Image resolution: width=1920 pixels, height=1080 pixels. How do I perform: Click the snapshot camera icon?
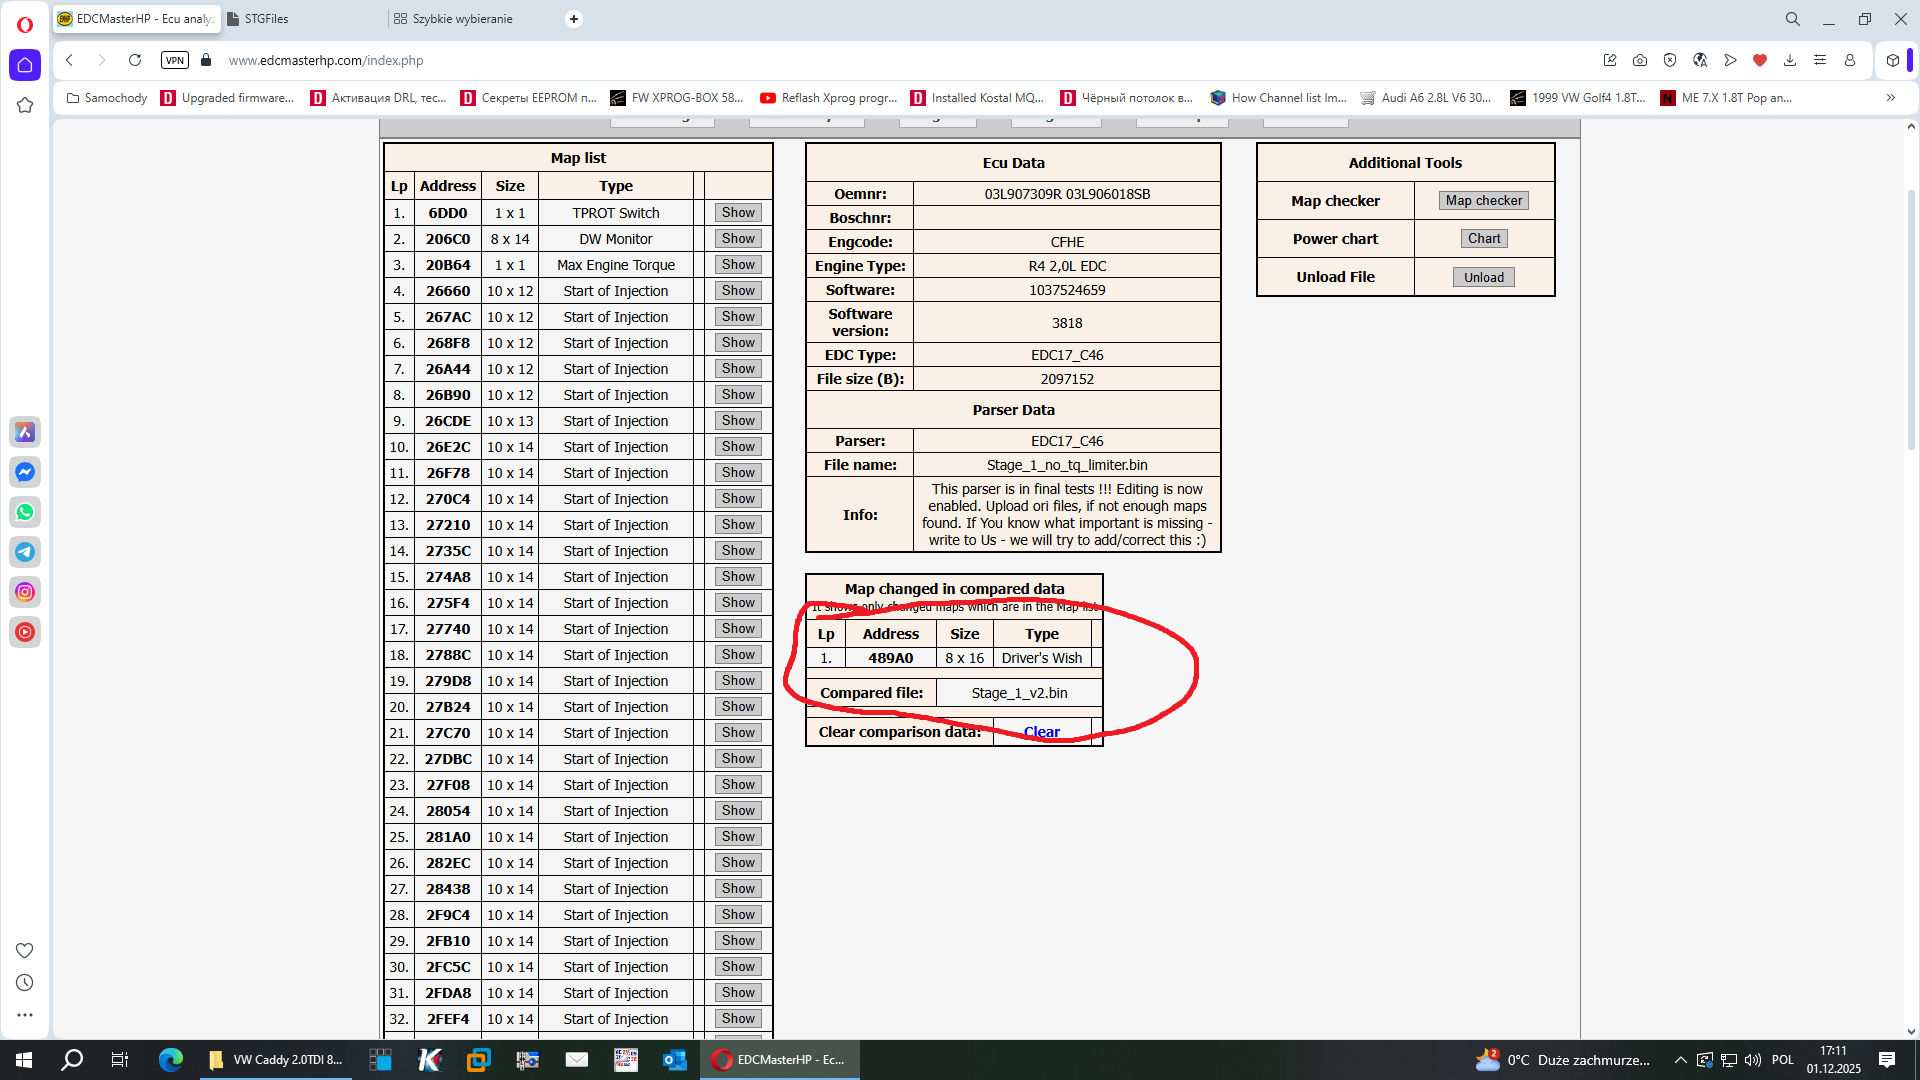[x=1640, y=60]
